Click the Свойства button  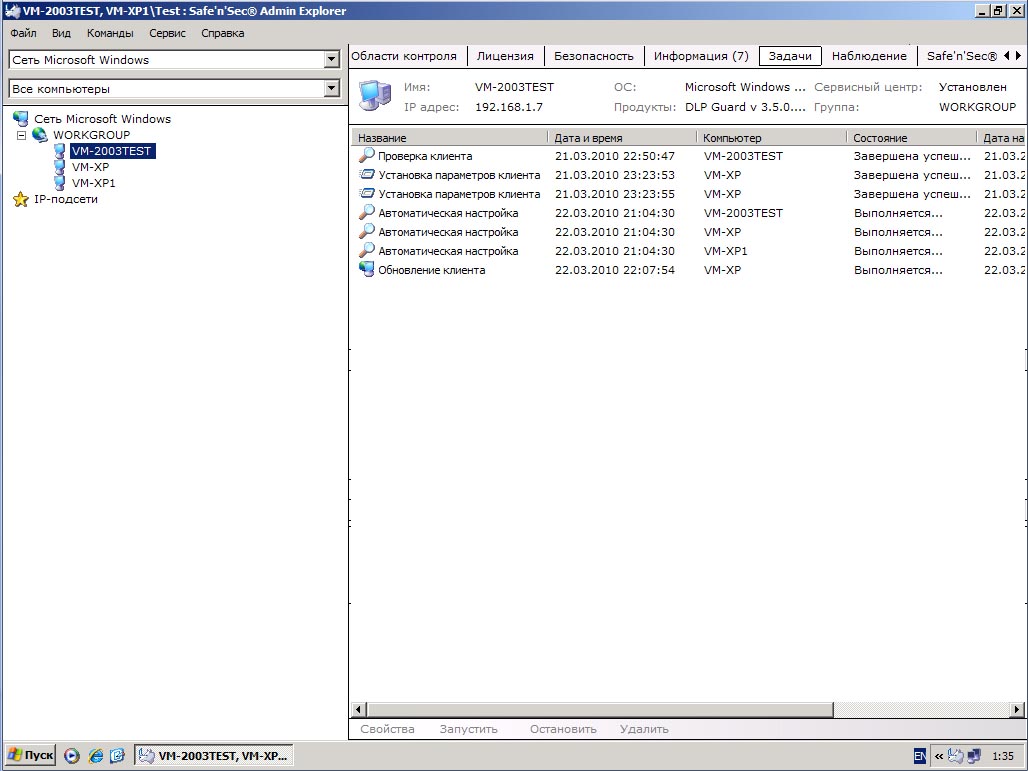[x=387, y=729]
